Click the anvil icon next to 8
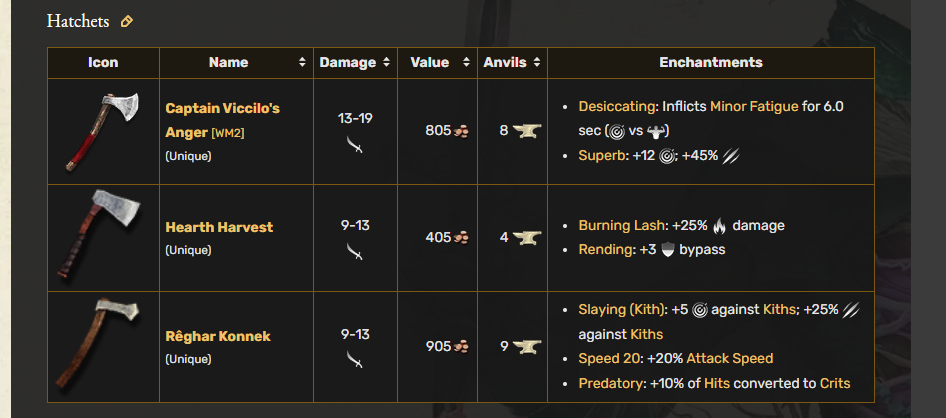 pyautogui.click(x=527, y=130)
